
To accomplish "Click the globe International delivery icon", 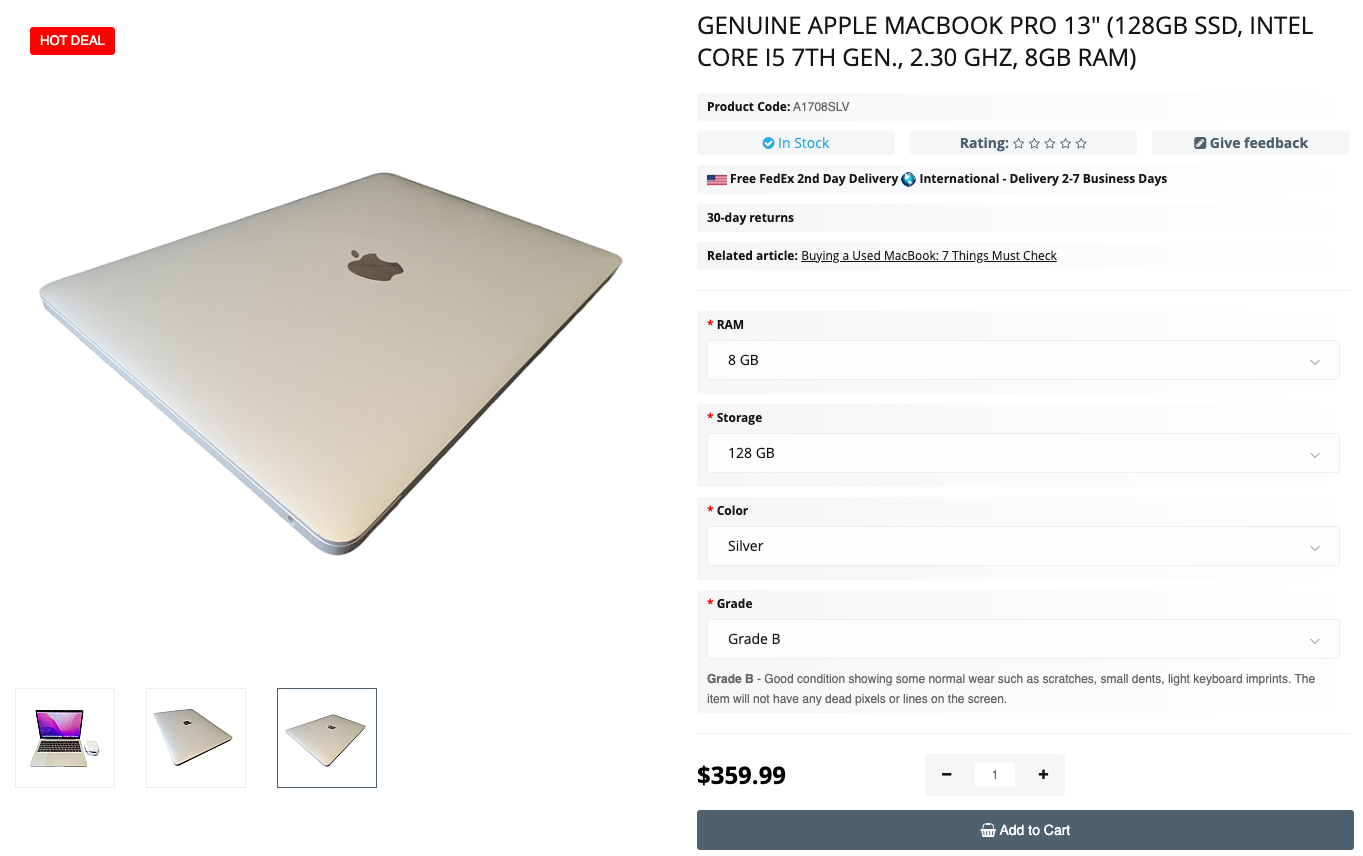I will (908, 179).
